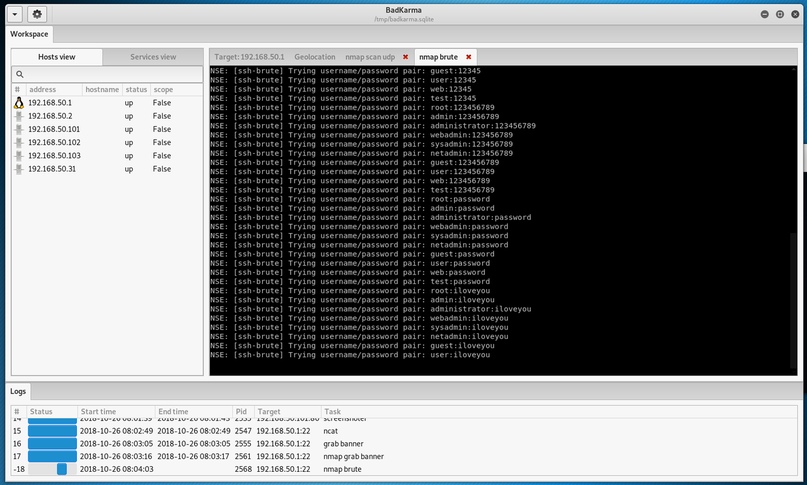This screenshot has width=807, height=485.
Task: Switch to Services view
Action: click(x=153, y=57)
